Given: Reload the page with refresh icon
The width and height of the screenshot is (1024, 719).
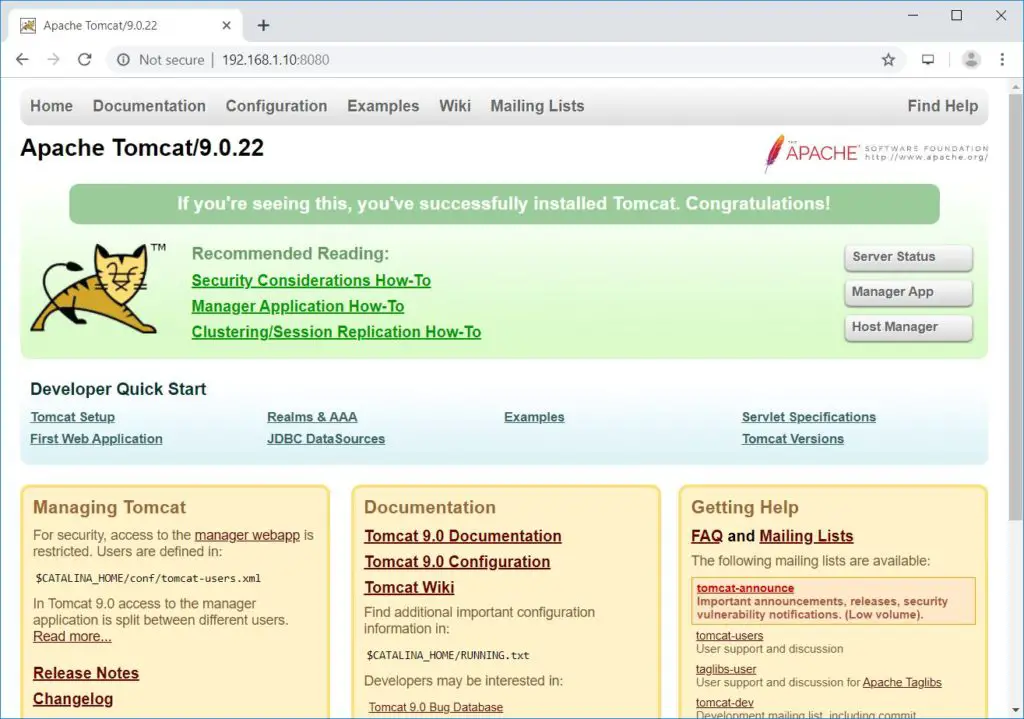Looking at the screenshot, I should pyautogui.click(x=85, y=59).
